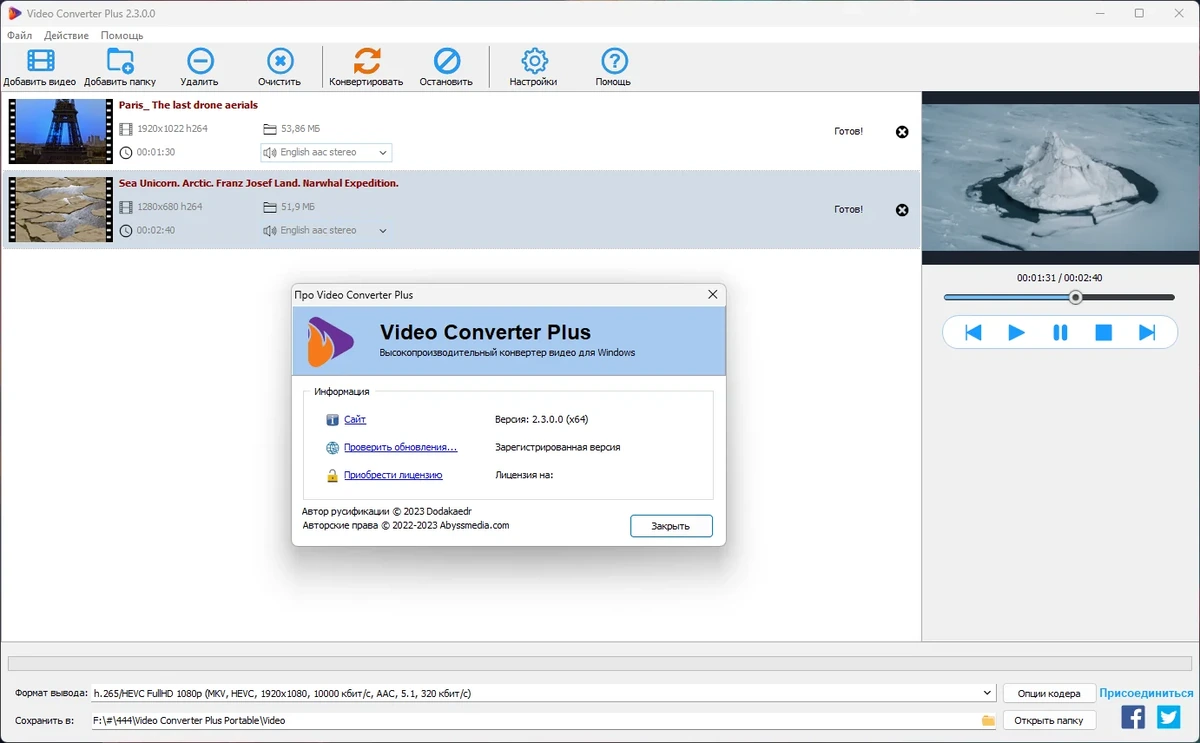Skip to next track in player
Screen dimensions: 1200x743
click(x=1147, y=333)
